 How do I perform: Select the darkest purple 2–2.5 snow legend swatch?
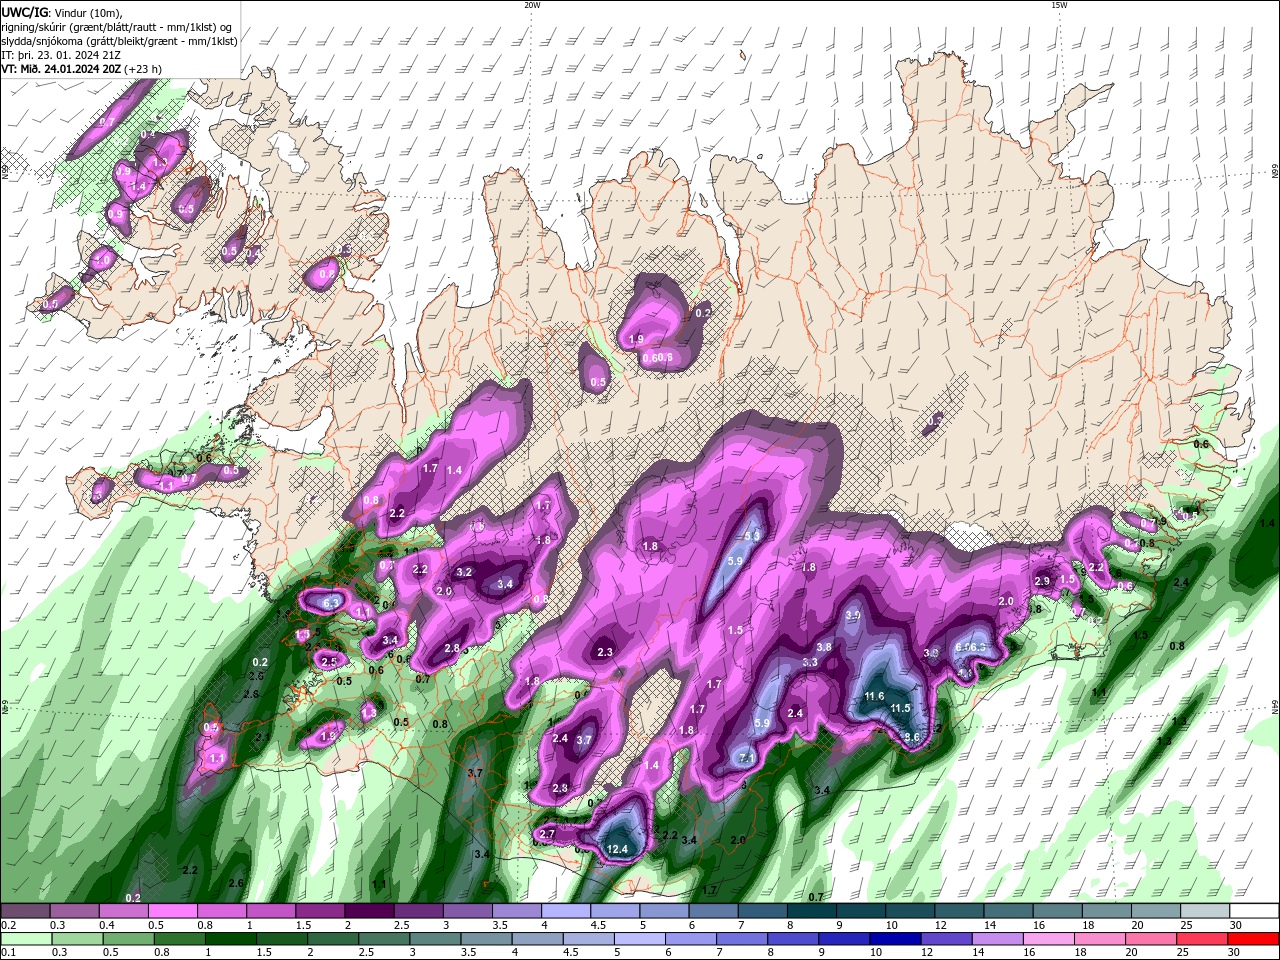coord(369,911)
